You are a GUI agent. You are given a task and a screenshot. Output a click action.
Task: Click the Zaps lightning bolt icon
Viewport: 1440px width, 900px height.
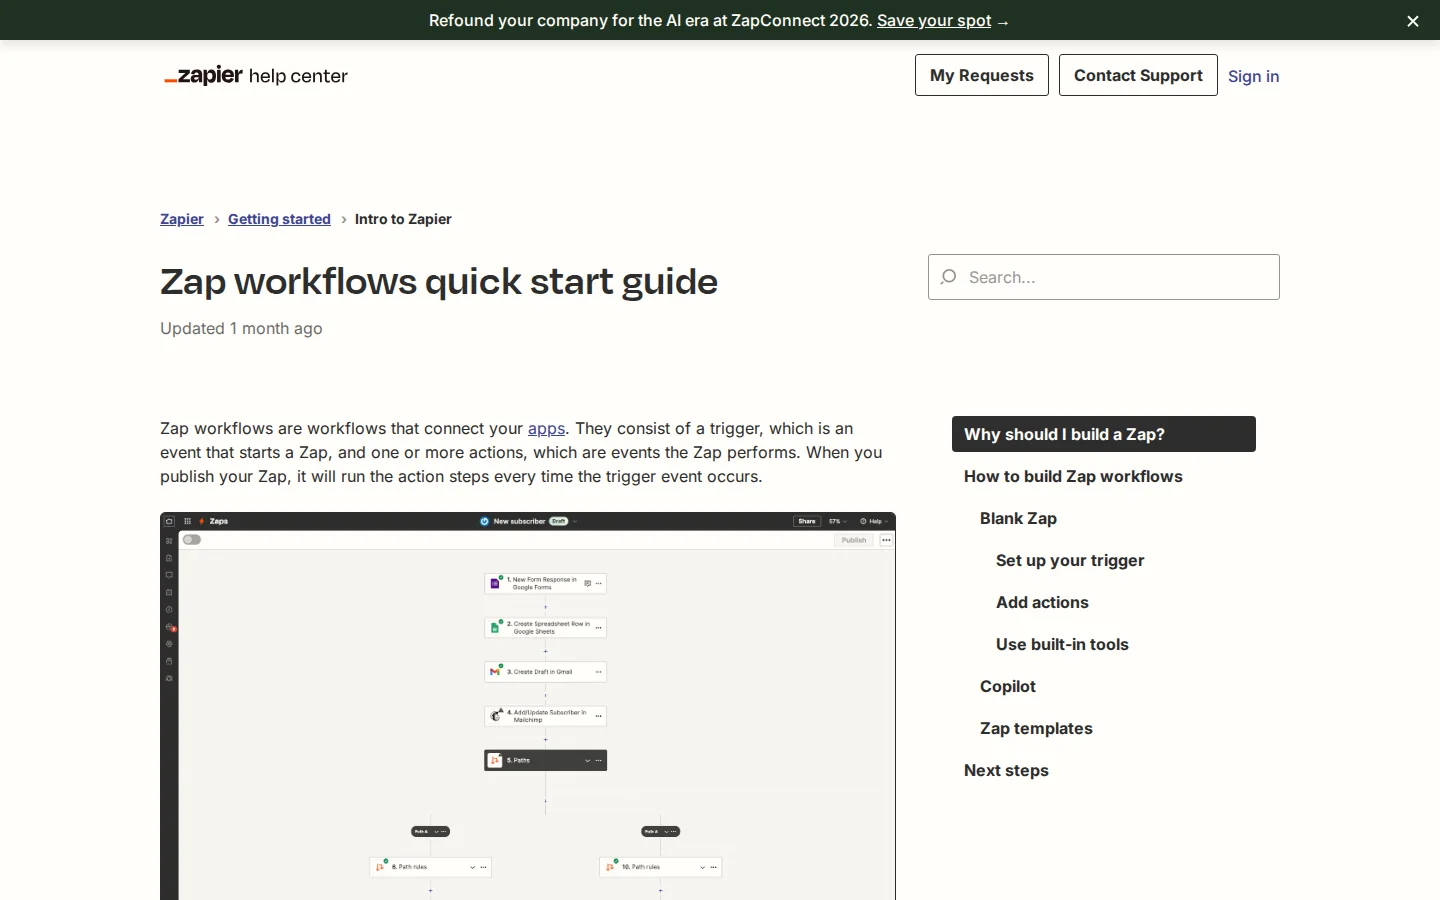pyautogui.click(x=202, y=521)
